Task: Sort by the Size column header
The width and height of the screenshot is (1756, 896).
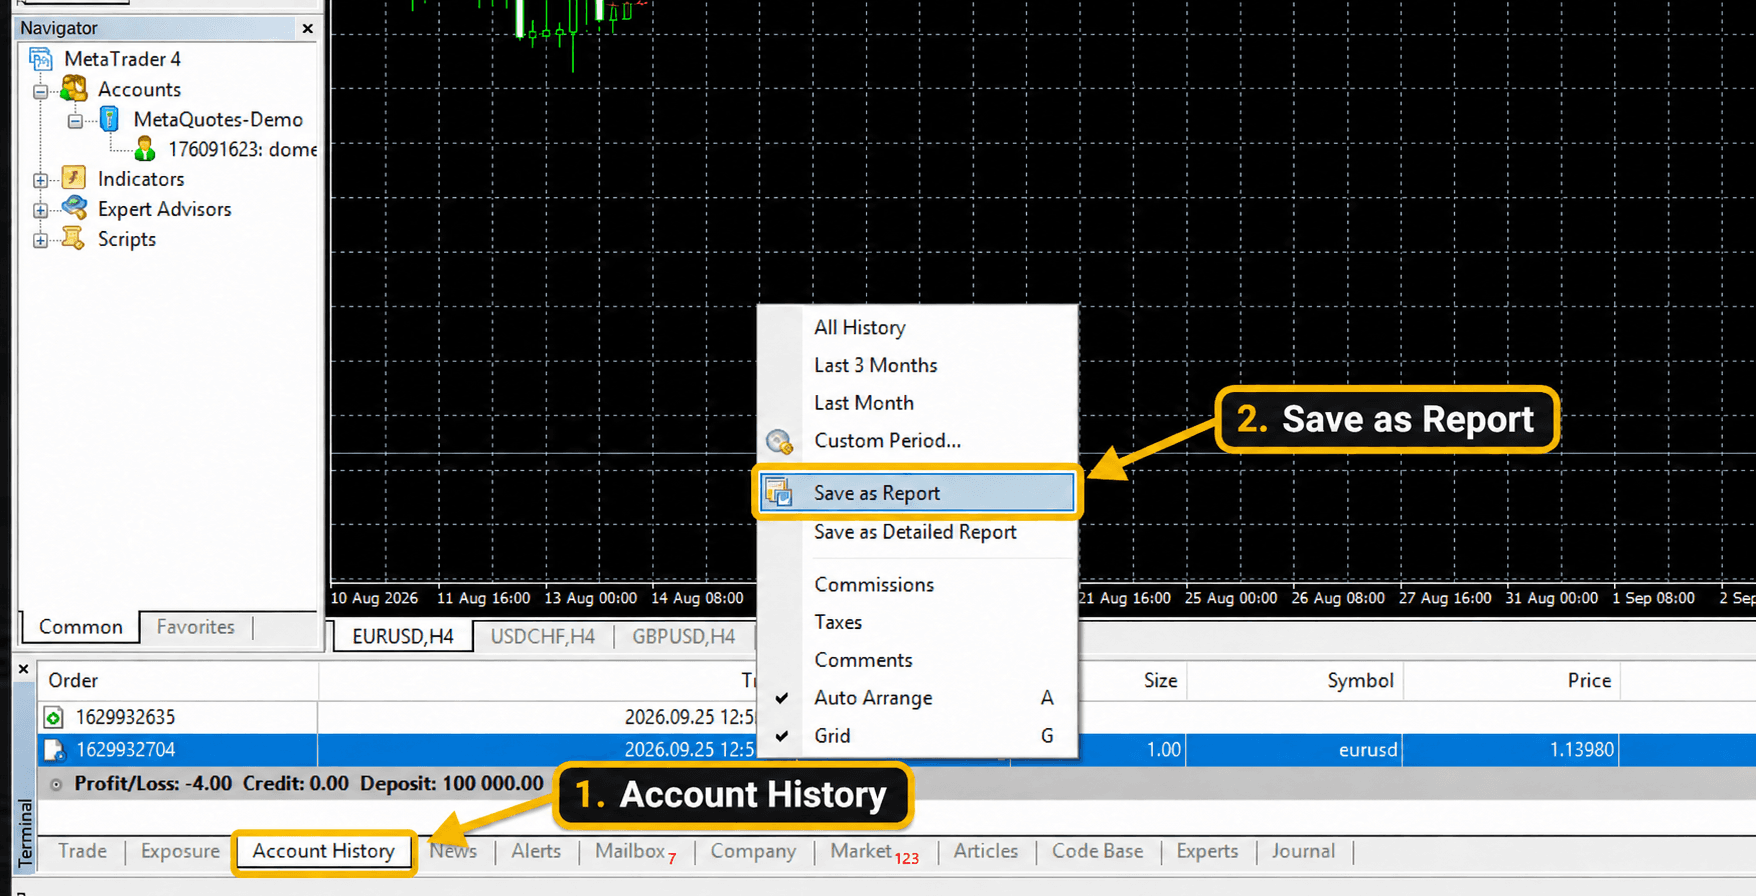Action: pyautogui.click(x=1132, y=680)
